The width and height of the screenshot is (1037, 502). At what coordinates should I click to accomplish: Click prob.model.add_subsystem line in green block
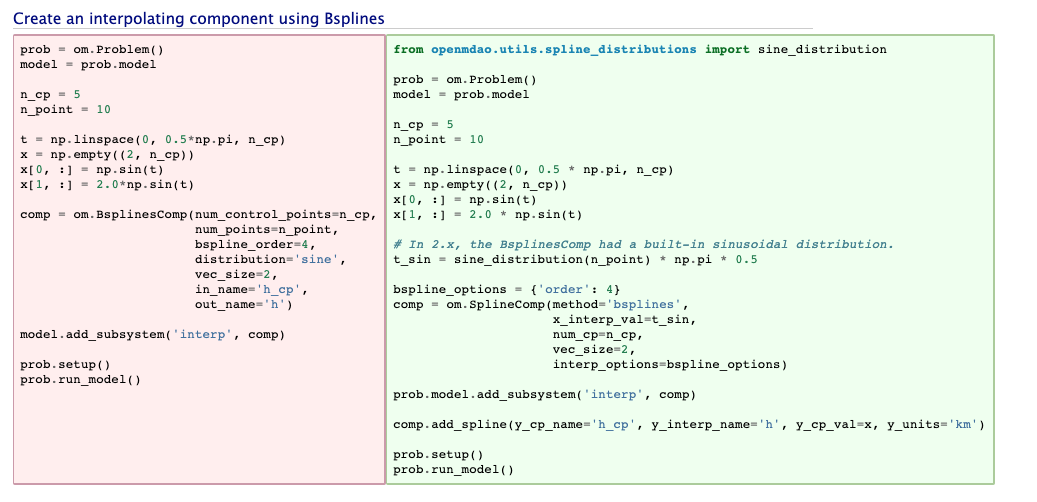click(544, 394)
